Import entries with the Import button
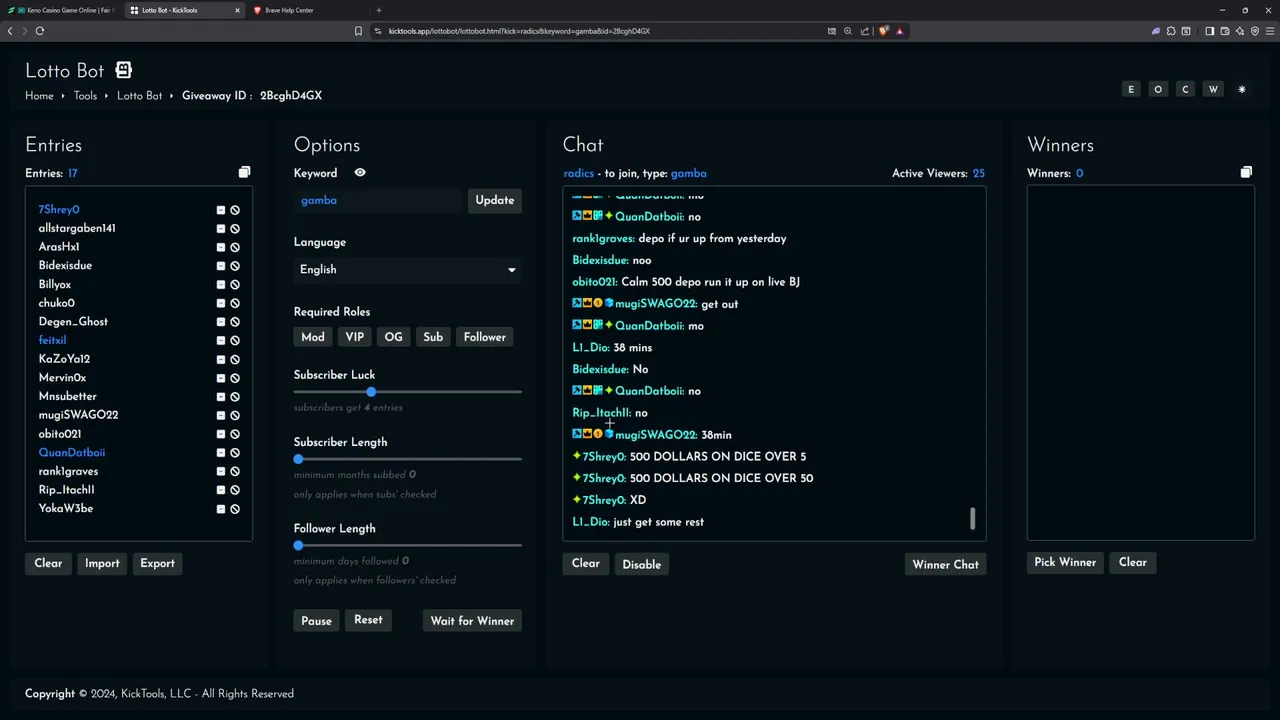 point(102,563)
